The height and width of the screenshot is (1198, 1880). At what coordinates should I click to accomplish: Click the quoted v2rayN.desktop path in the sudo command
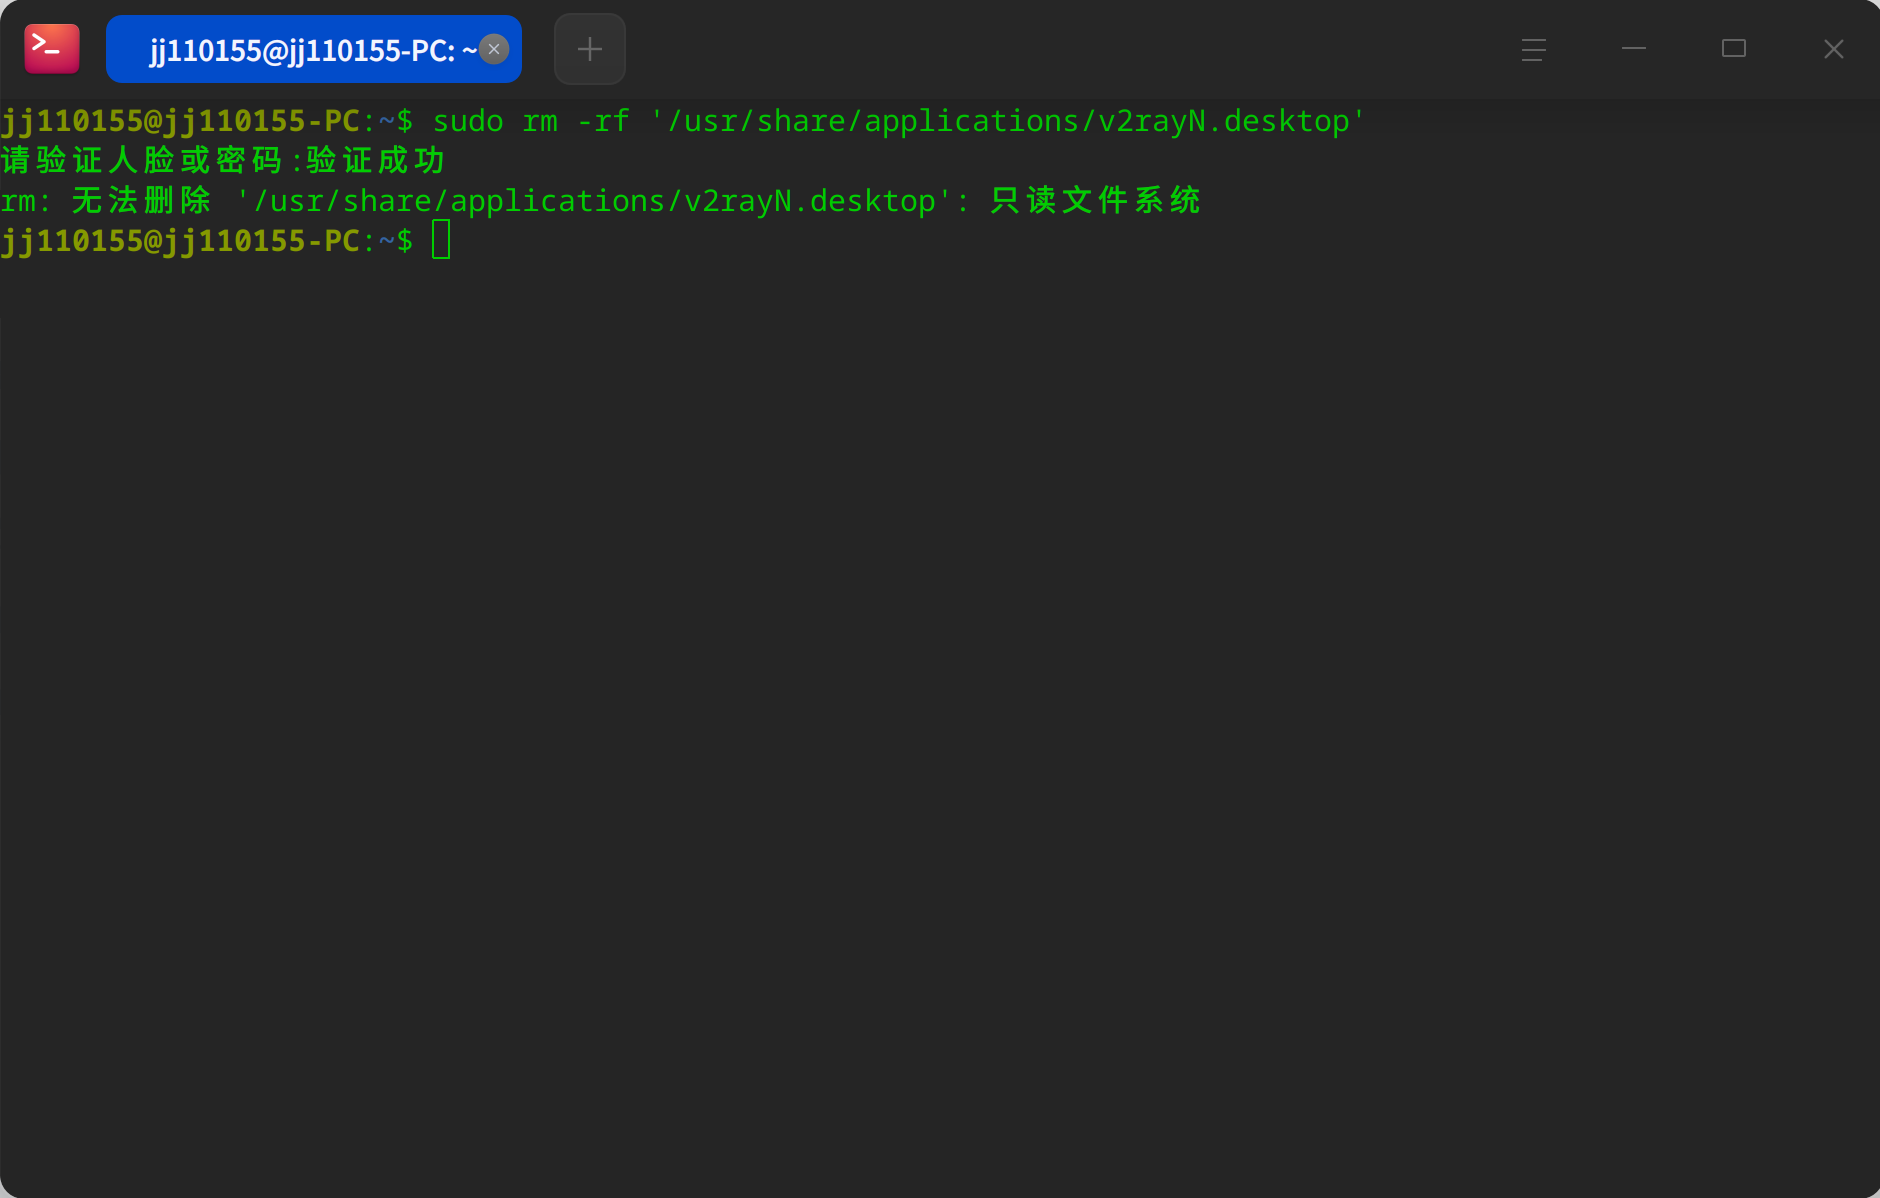point(1008,121)
